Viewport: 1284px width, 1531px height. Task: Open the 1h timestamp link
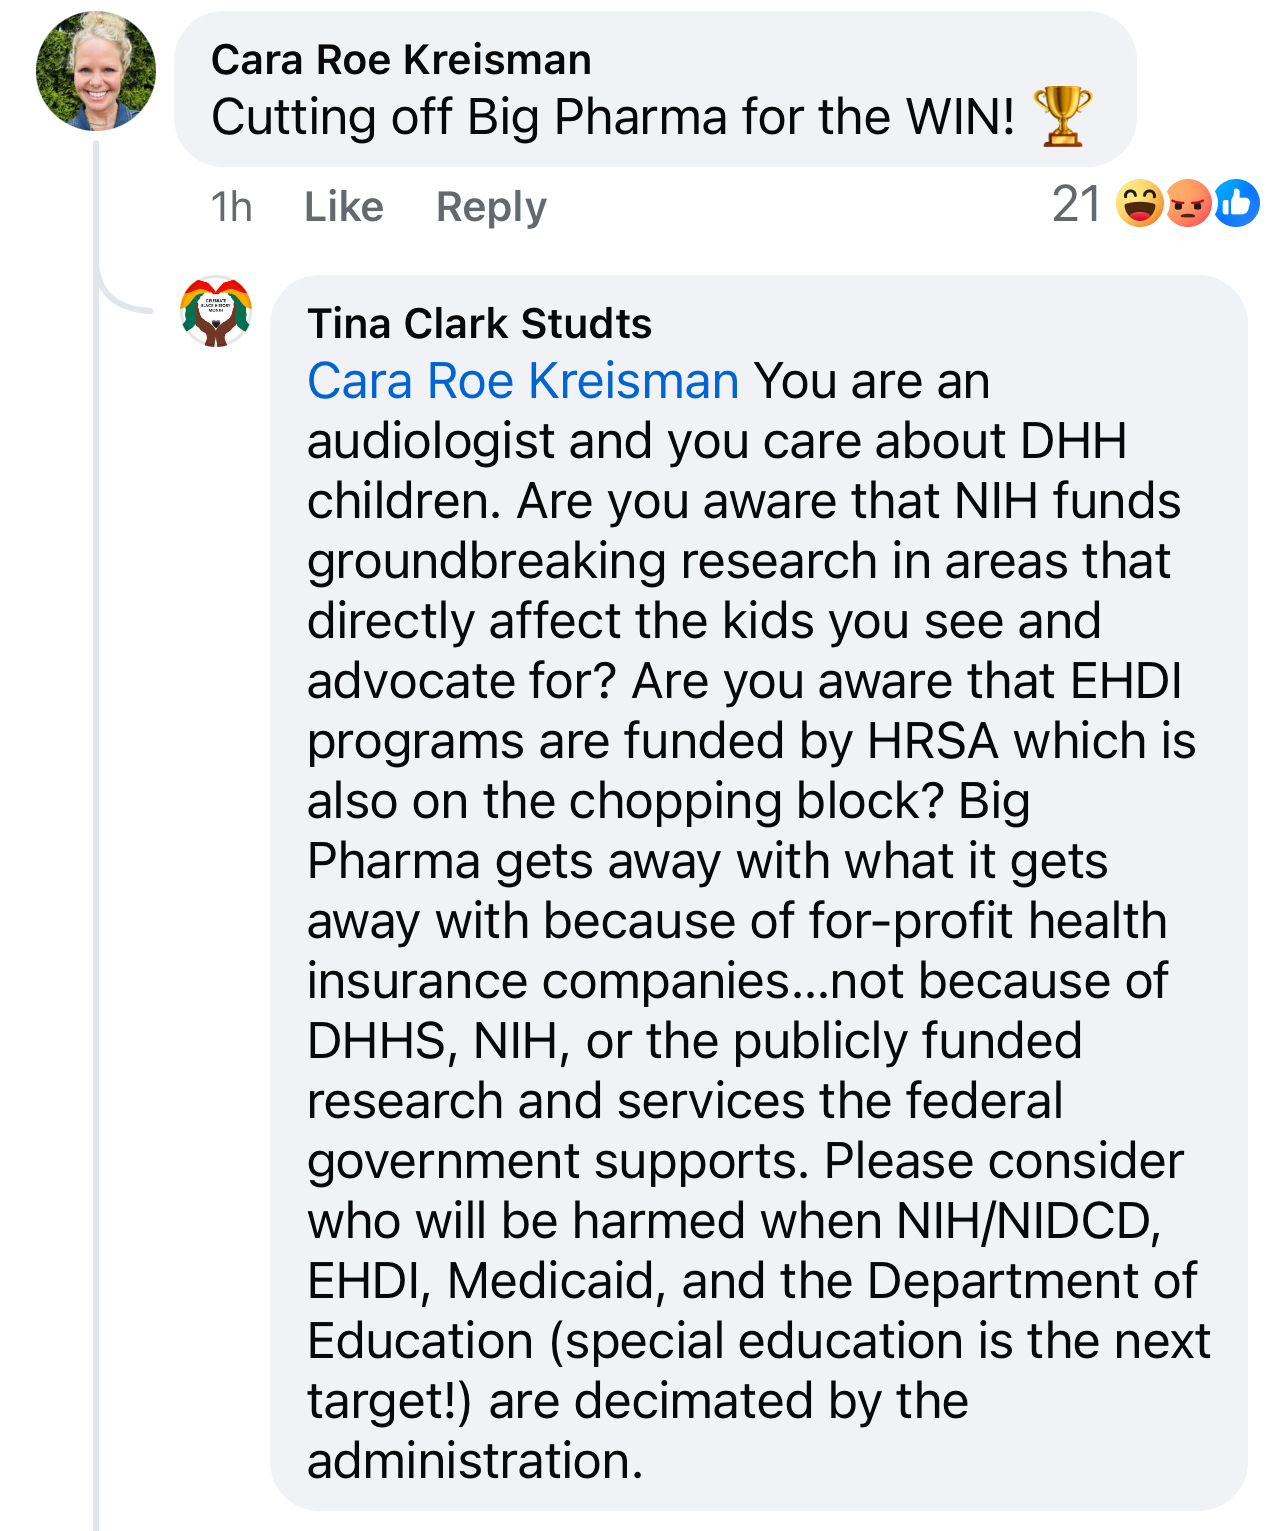[x=231, y=207]
